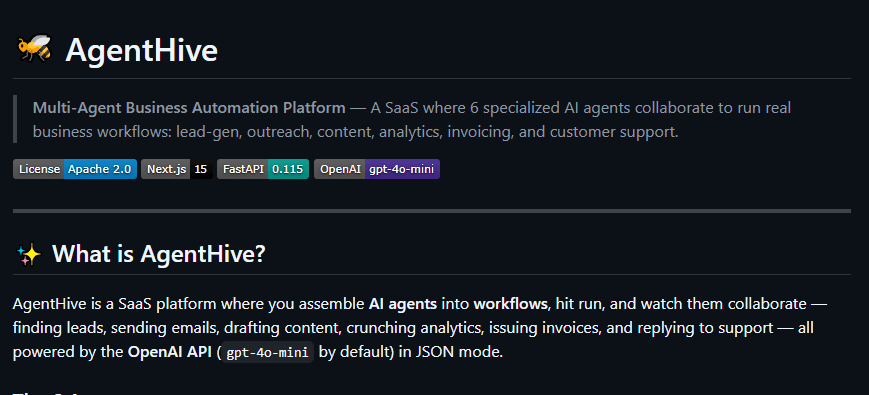This screenshot has width=869, height=395.
Task: Click the bold AI agents text
Action: [403, 304]
